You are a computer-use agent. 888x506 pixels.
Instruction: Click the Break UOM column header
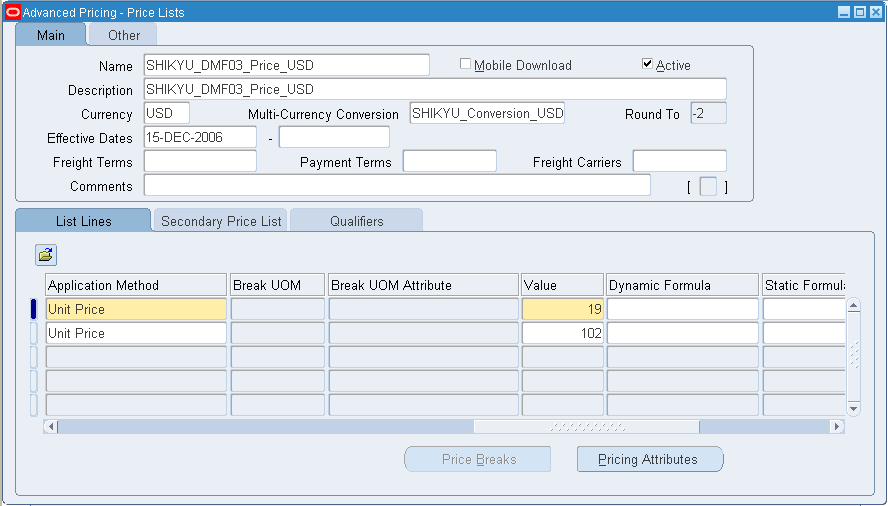tap(278, 285)
